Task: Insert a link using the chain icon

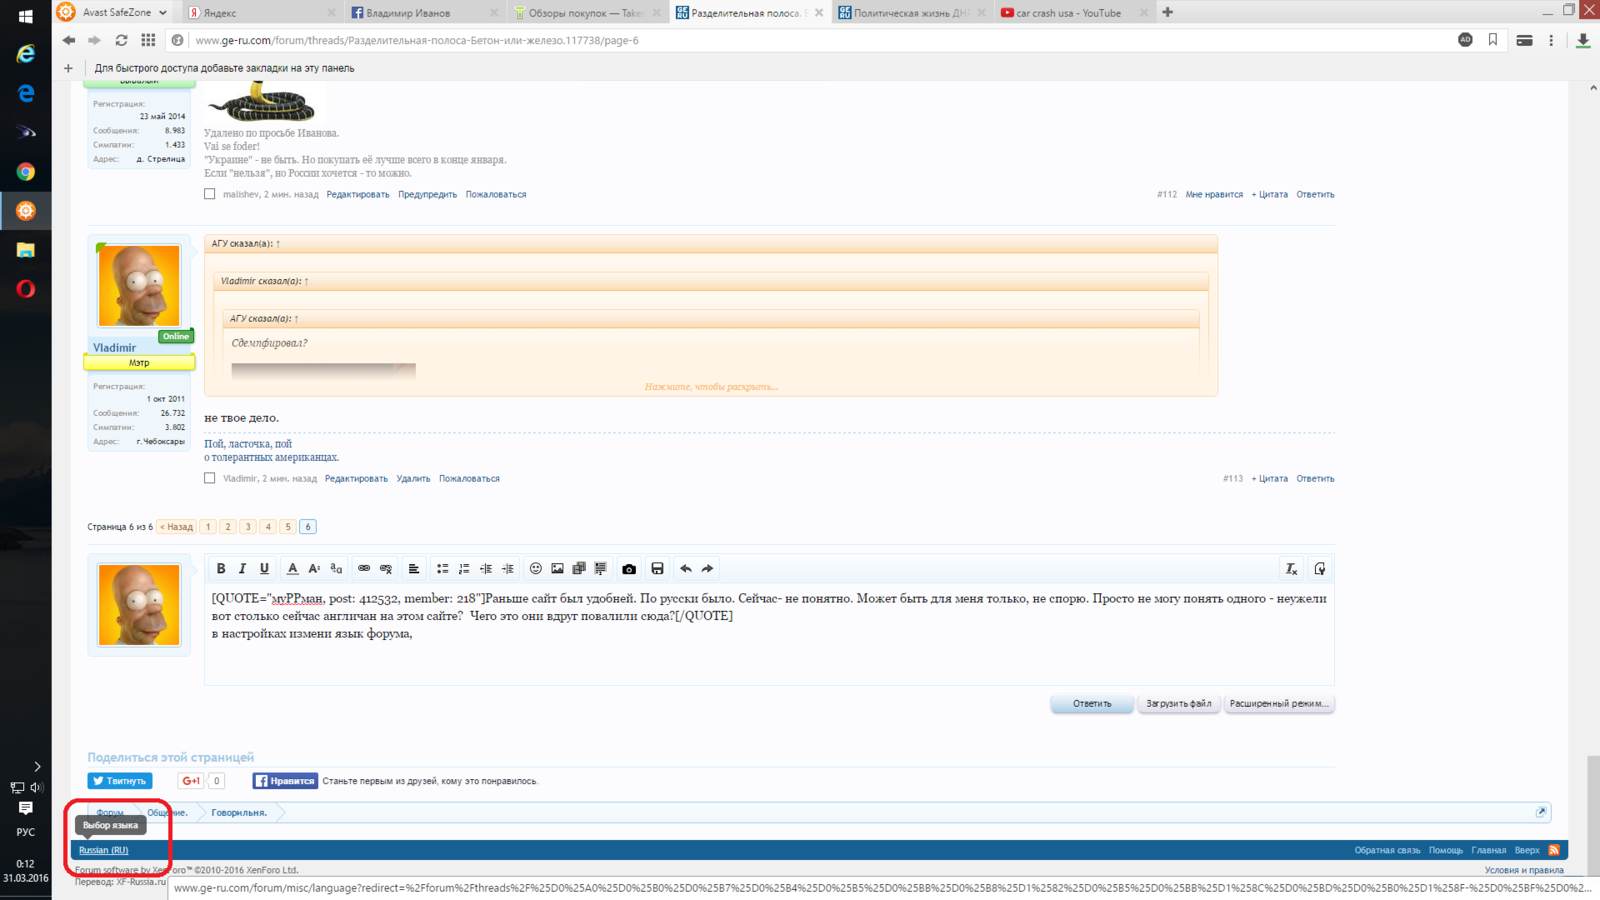Action: point(364,569)
